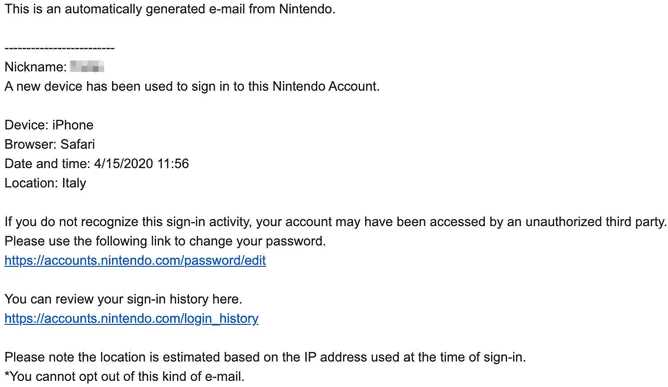
Task: Click the 'Nintendo Account' phrase
Action: (x=326, y=87)
